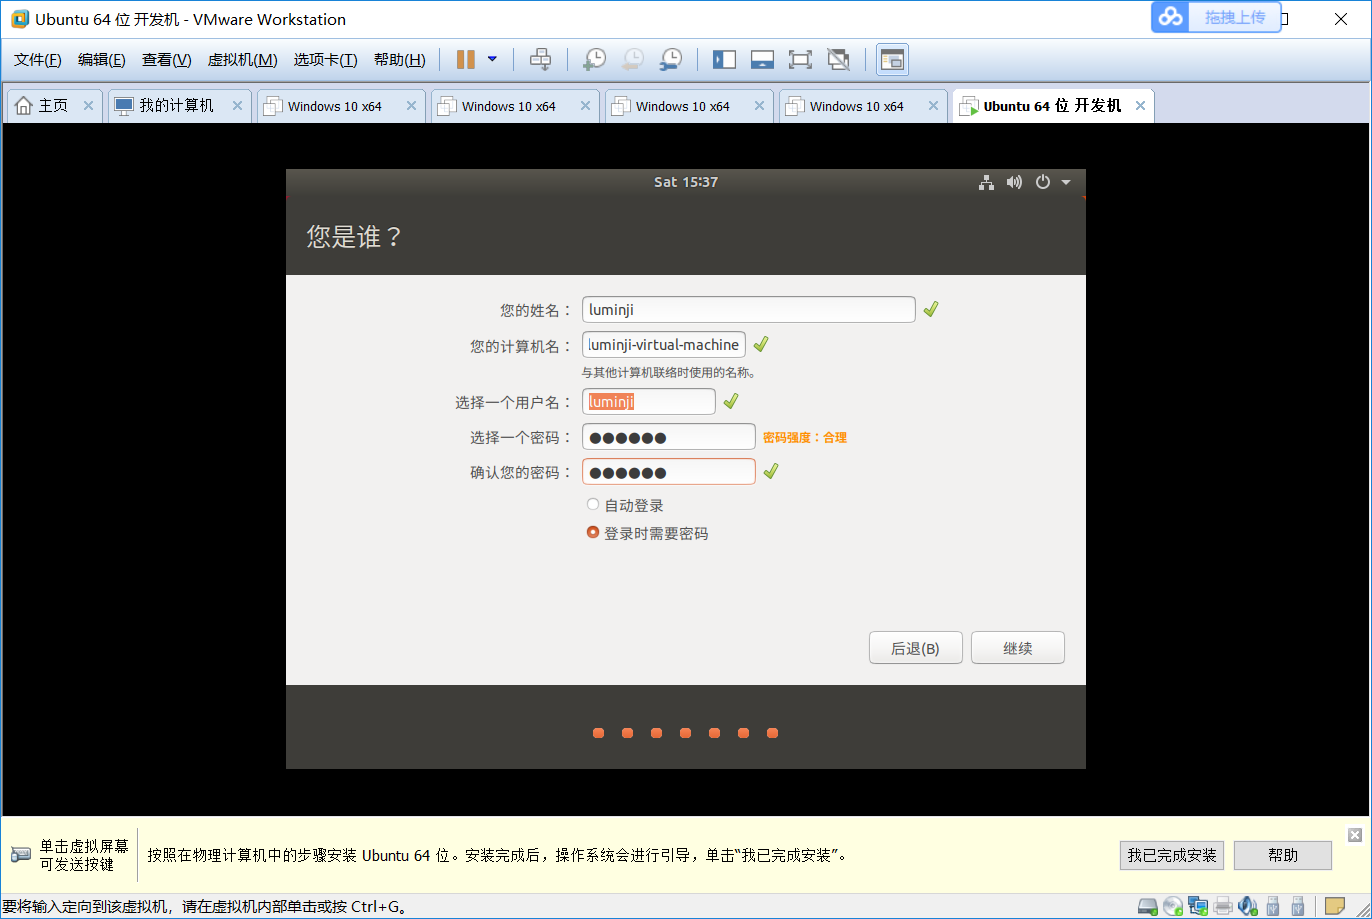Select the 自动登录 radio button
Screen dimensions: 1372x919
(x=593, y=505)
